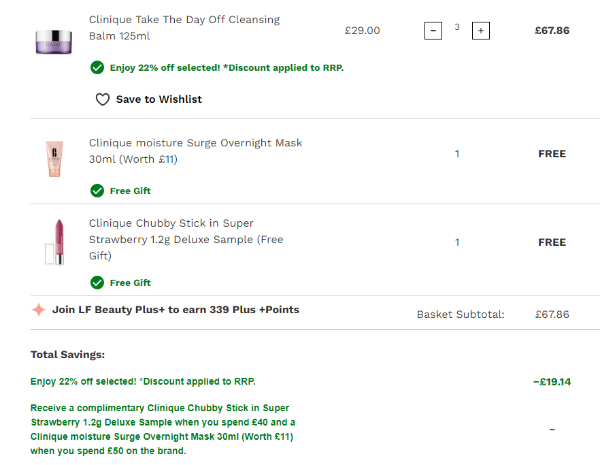This screenshot has width=600, height=465.
Task: Click the −£19.14 savings amount
Action: pyautogui.click(x=551, y=381)
